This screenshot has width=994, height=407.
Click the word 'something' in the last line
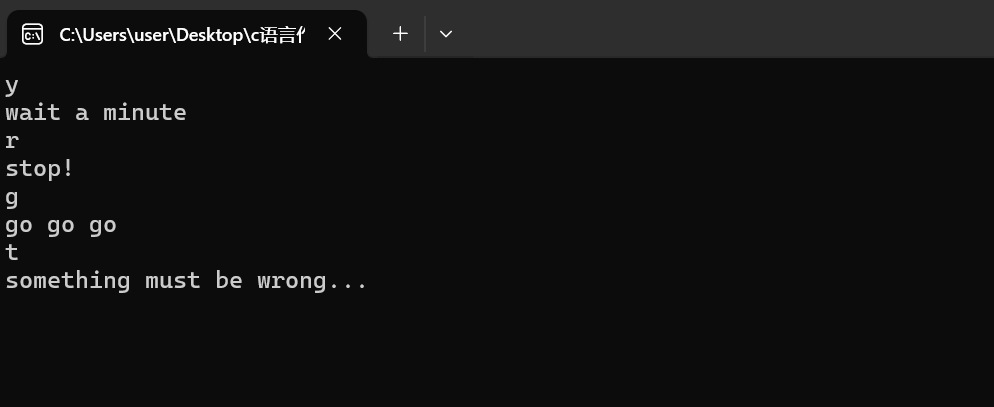[68, 281]
